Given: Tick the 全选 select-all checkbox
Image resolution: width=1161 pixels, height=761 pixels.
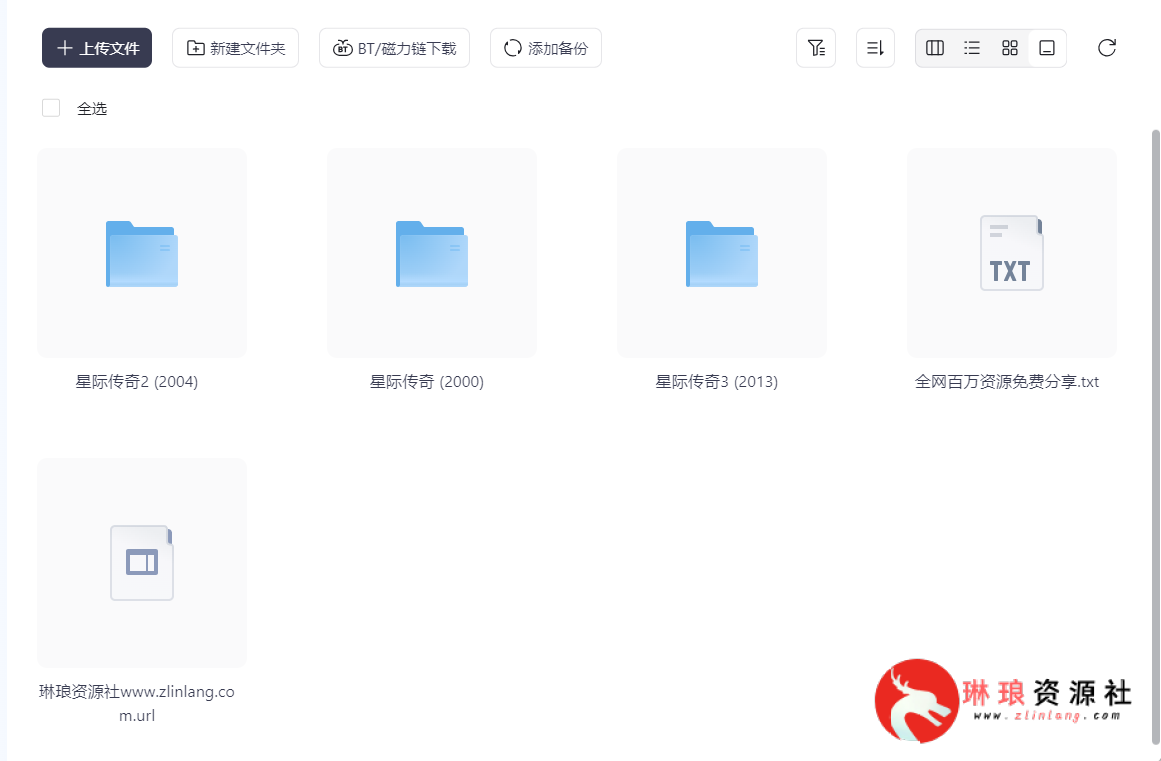Looking at the screenshot, I should click(51, 108).
